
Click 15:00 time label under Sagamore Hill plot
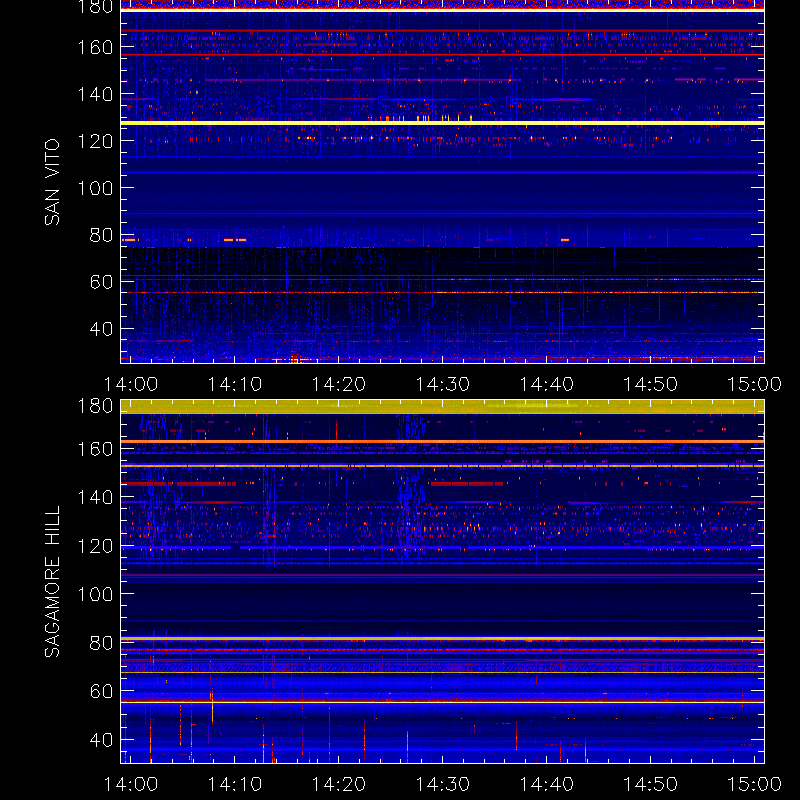tap(755, 784)
